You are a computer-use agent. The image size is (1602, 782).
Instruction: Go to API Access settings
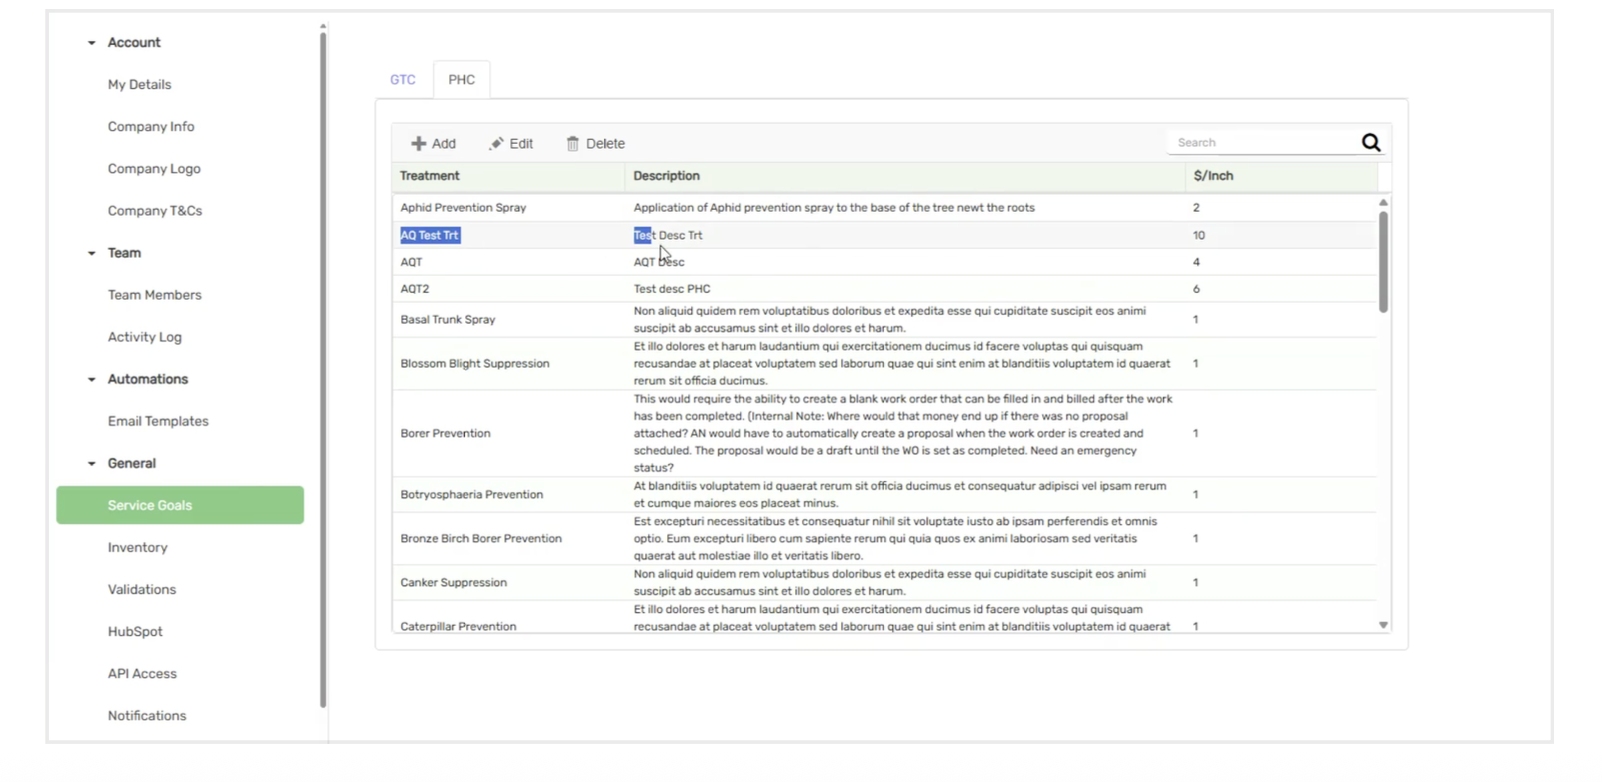[142, 674]
